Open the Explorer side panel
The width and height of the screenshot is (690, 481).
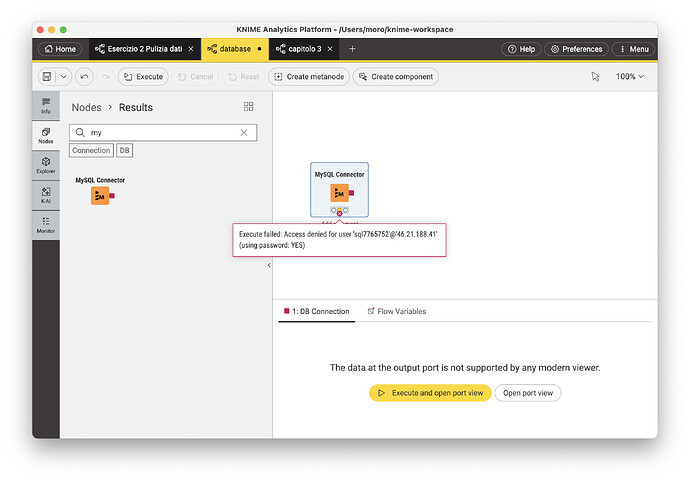click(46, 165)
